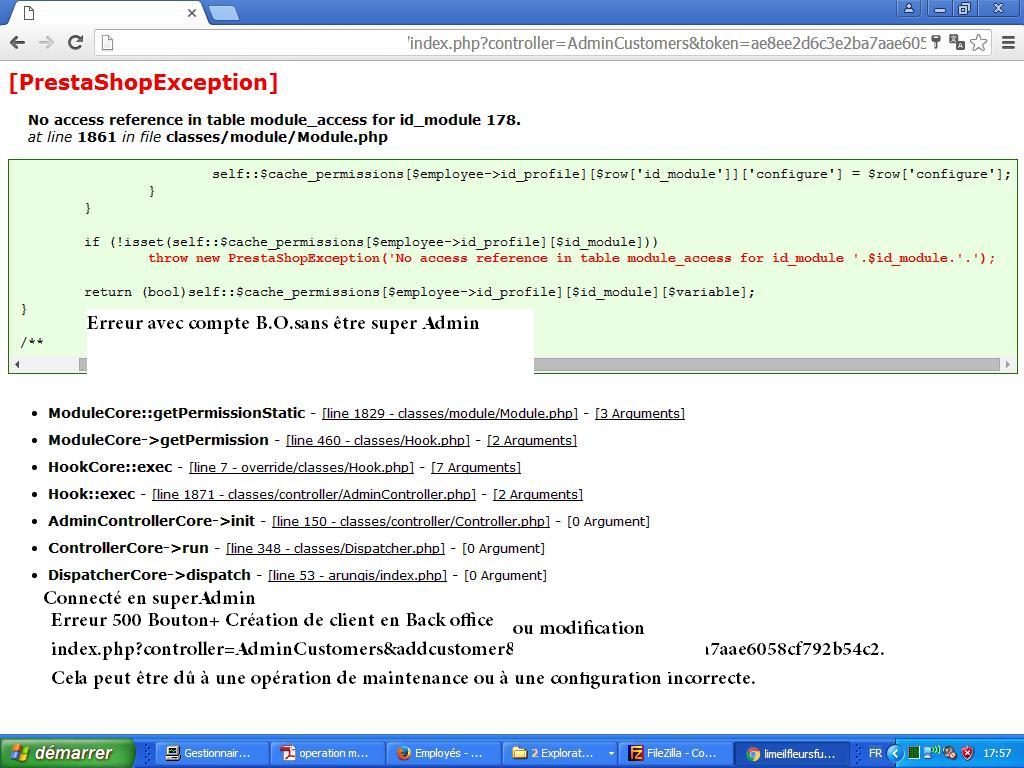
Task: Open line 150 classes/controller/Controller.php link
Action: pos(411,522)
